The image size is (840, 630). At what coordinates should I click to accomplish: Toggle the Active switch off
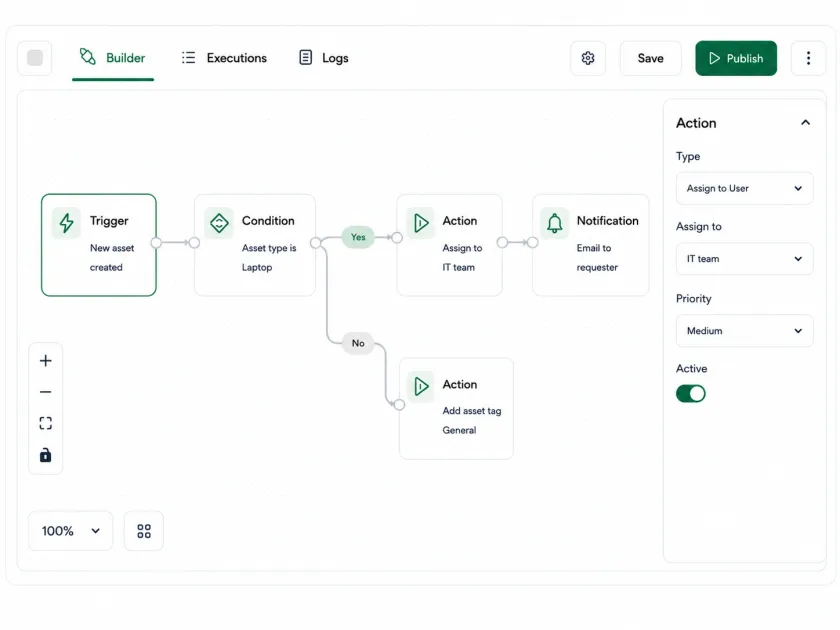(691, 394)
